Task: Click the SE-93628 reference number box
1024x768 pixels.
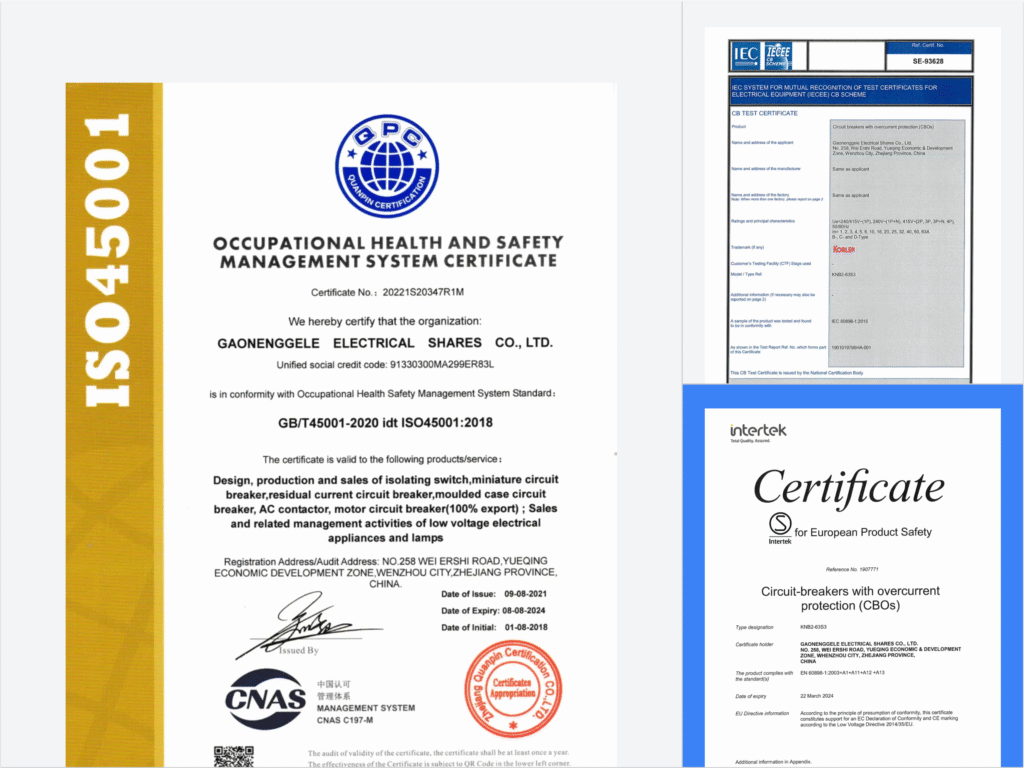Action: [x=928, y=61]
